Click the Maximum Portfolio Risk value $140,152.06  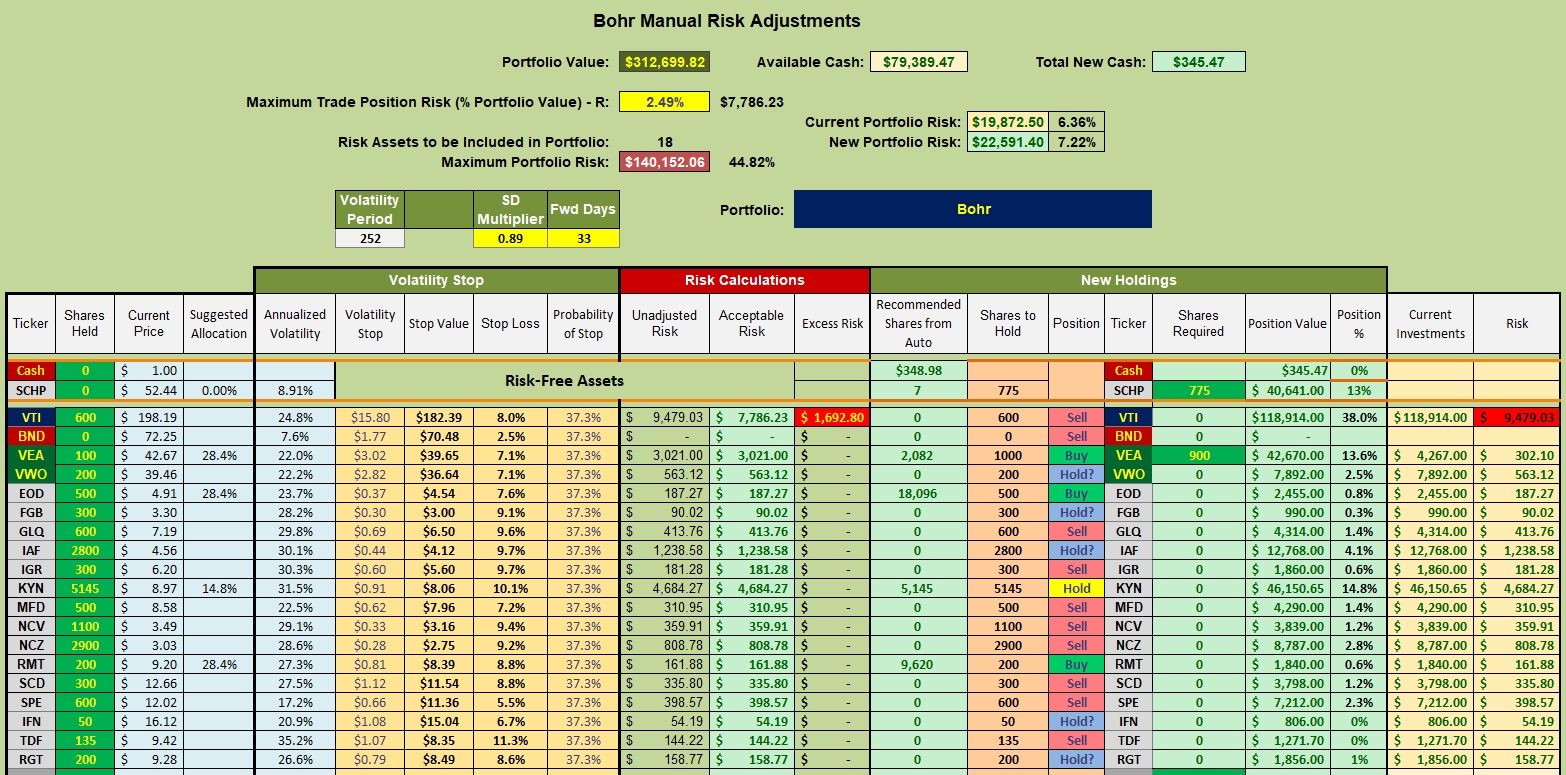(664, 162)
